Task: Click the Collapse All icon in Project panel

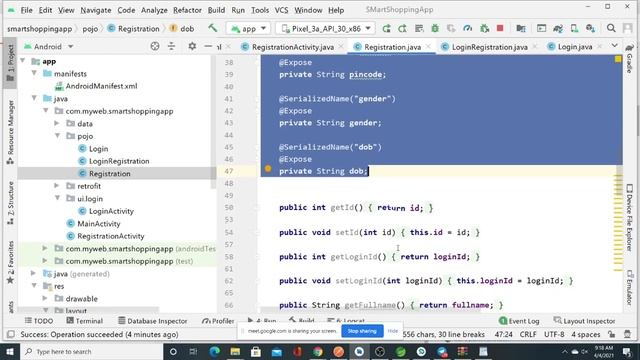Action: [171, 47]
